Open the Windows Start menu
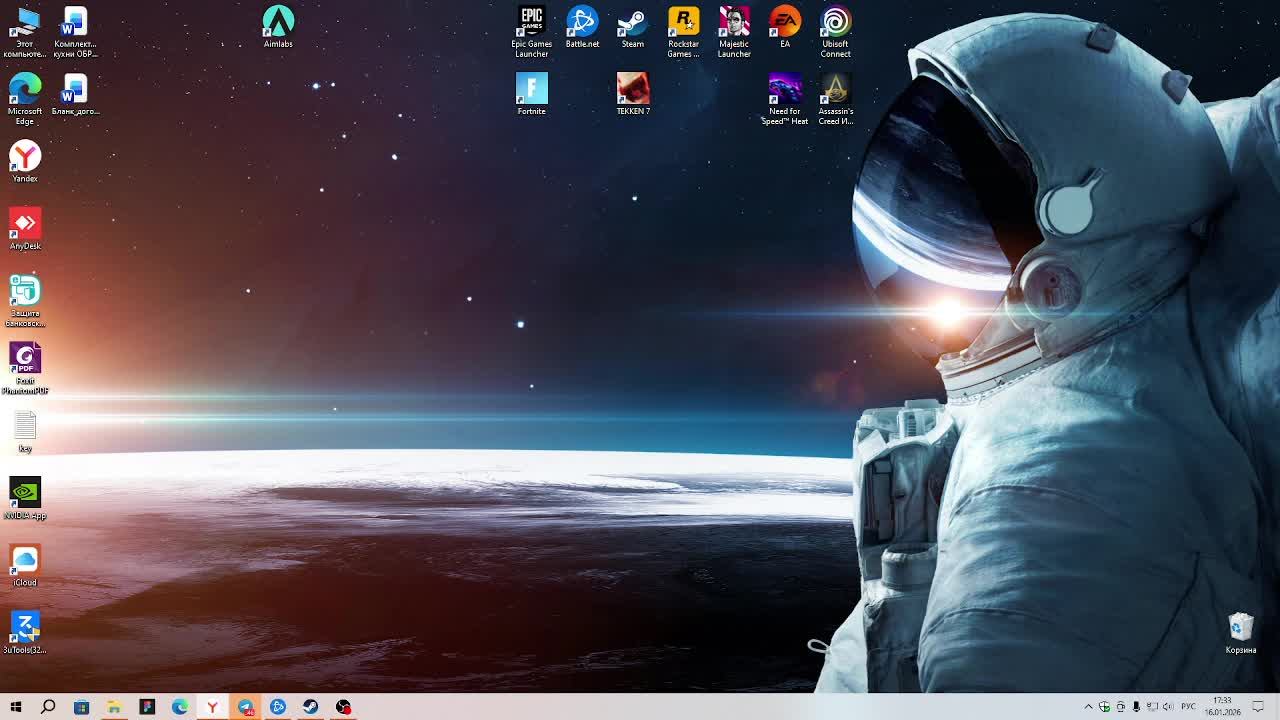 tap(16, 707)
